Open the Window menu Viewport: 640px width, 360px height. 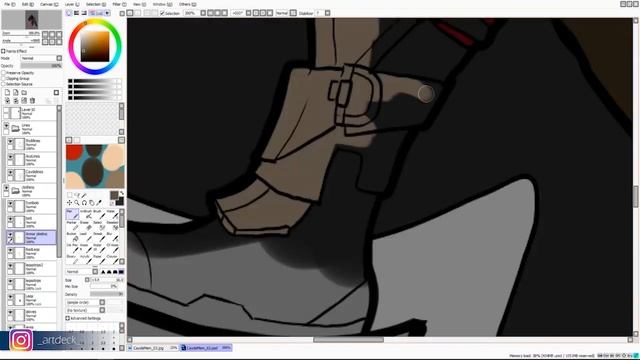pos(162,4)
